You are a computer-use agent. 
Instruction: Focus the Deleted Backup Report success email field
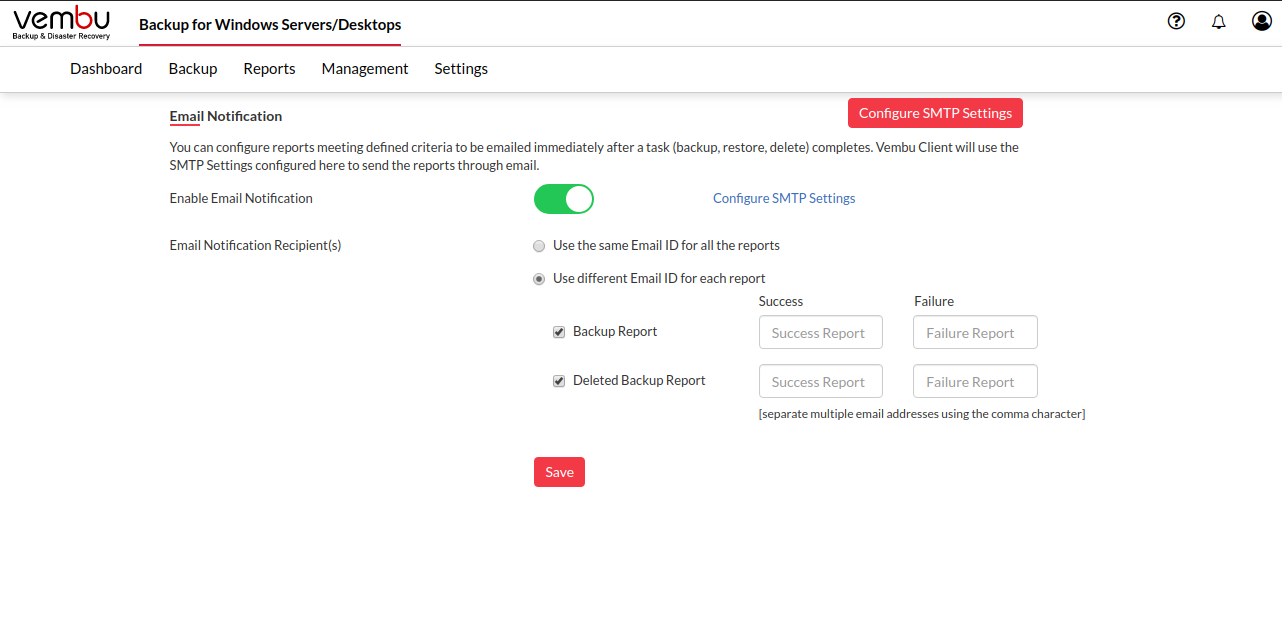click(821, 382)
